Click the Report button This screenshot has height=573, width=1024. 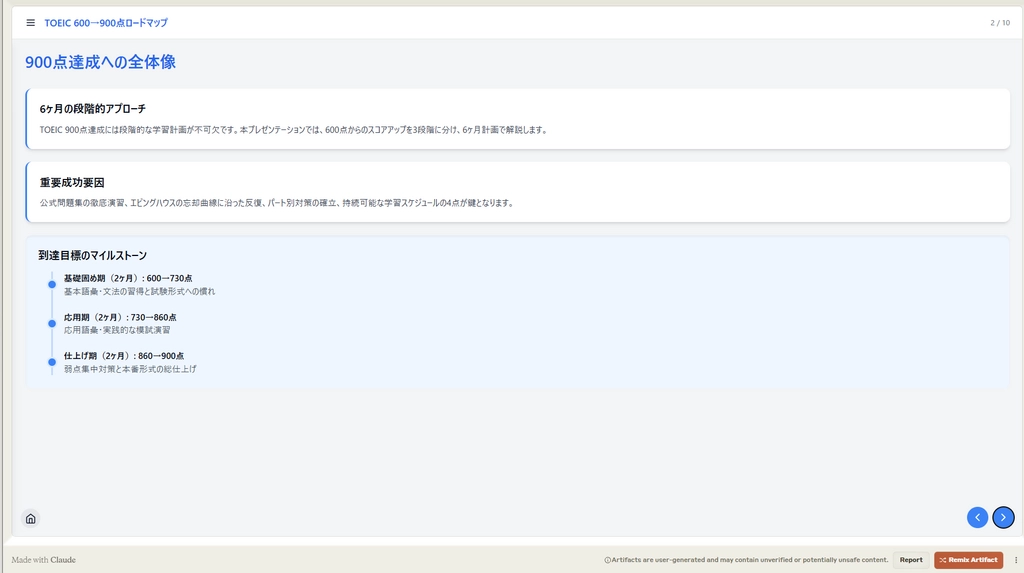click(911, 560)
